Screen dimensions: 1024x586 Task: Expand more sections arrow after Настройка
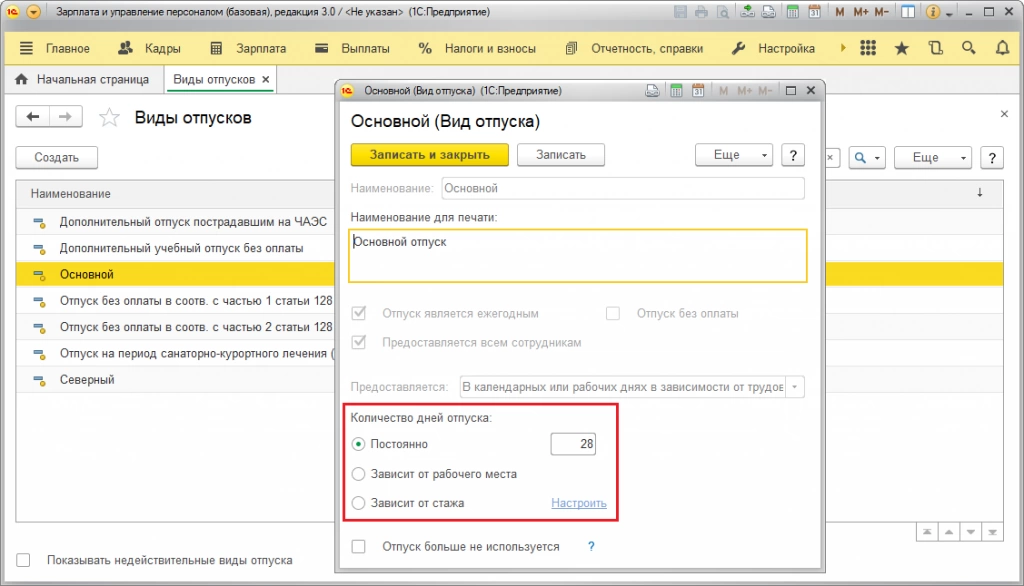843,48
